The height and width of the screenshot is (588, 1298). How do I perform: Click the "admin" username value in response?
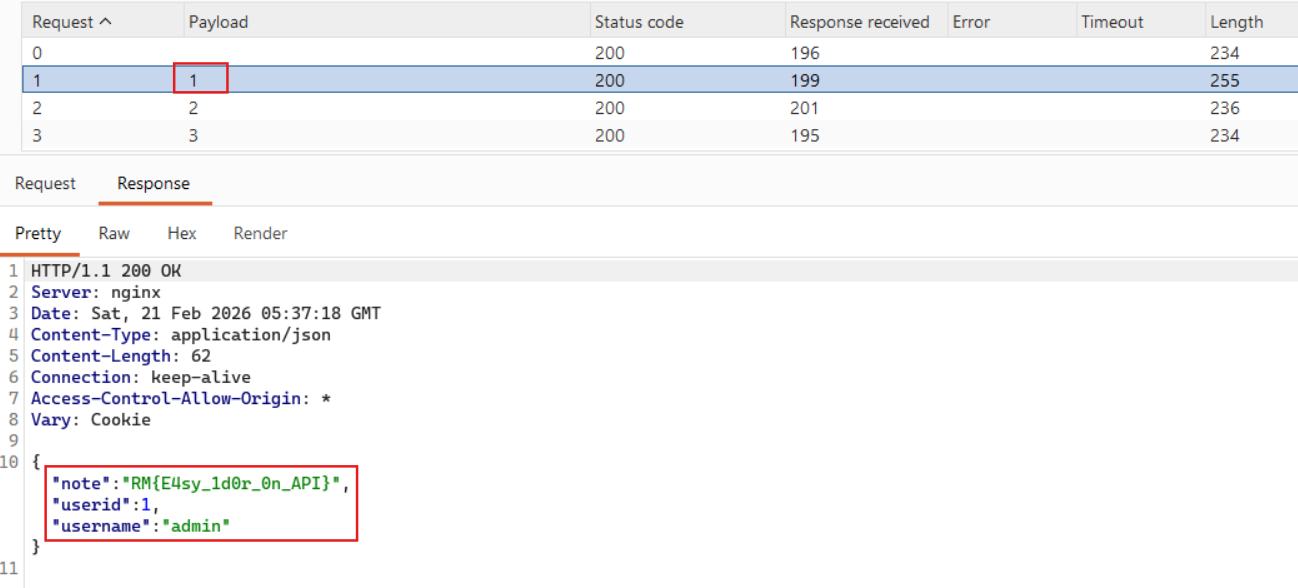[x=196, y=526]
